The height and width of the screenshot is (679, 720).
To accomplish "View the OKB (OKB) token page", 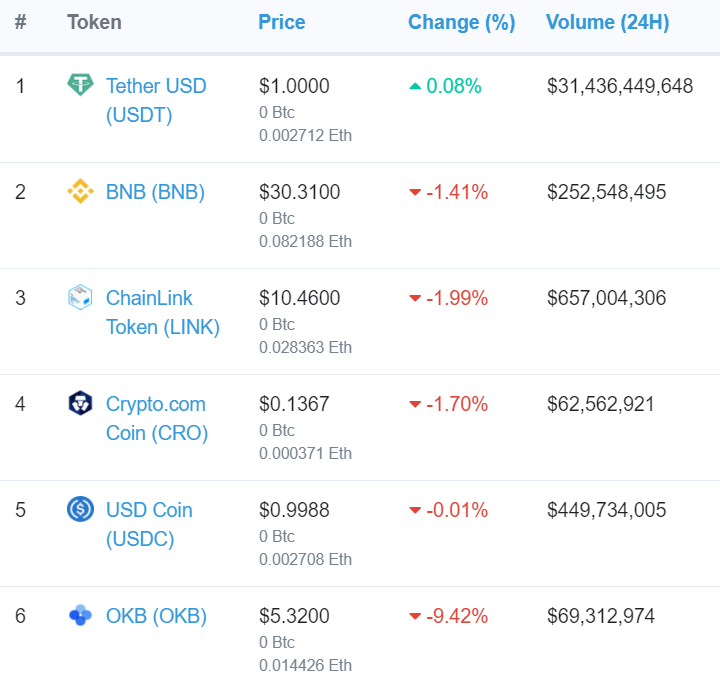I will point(156,615).
